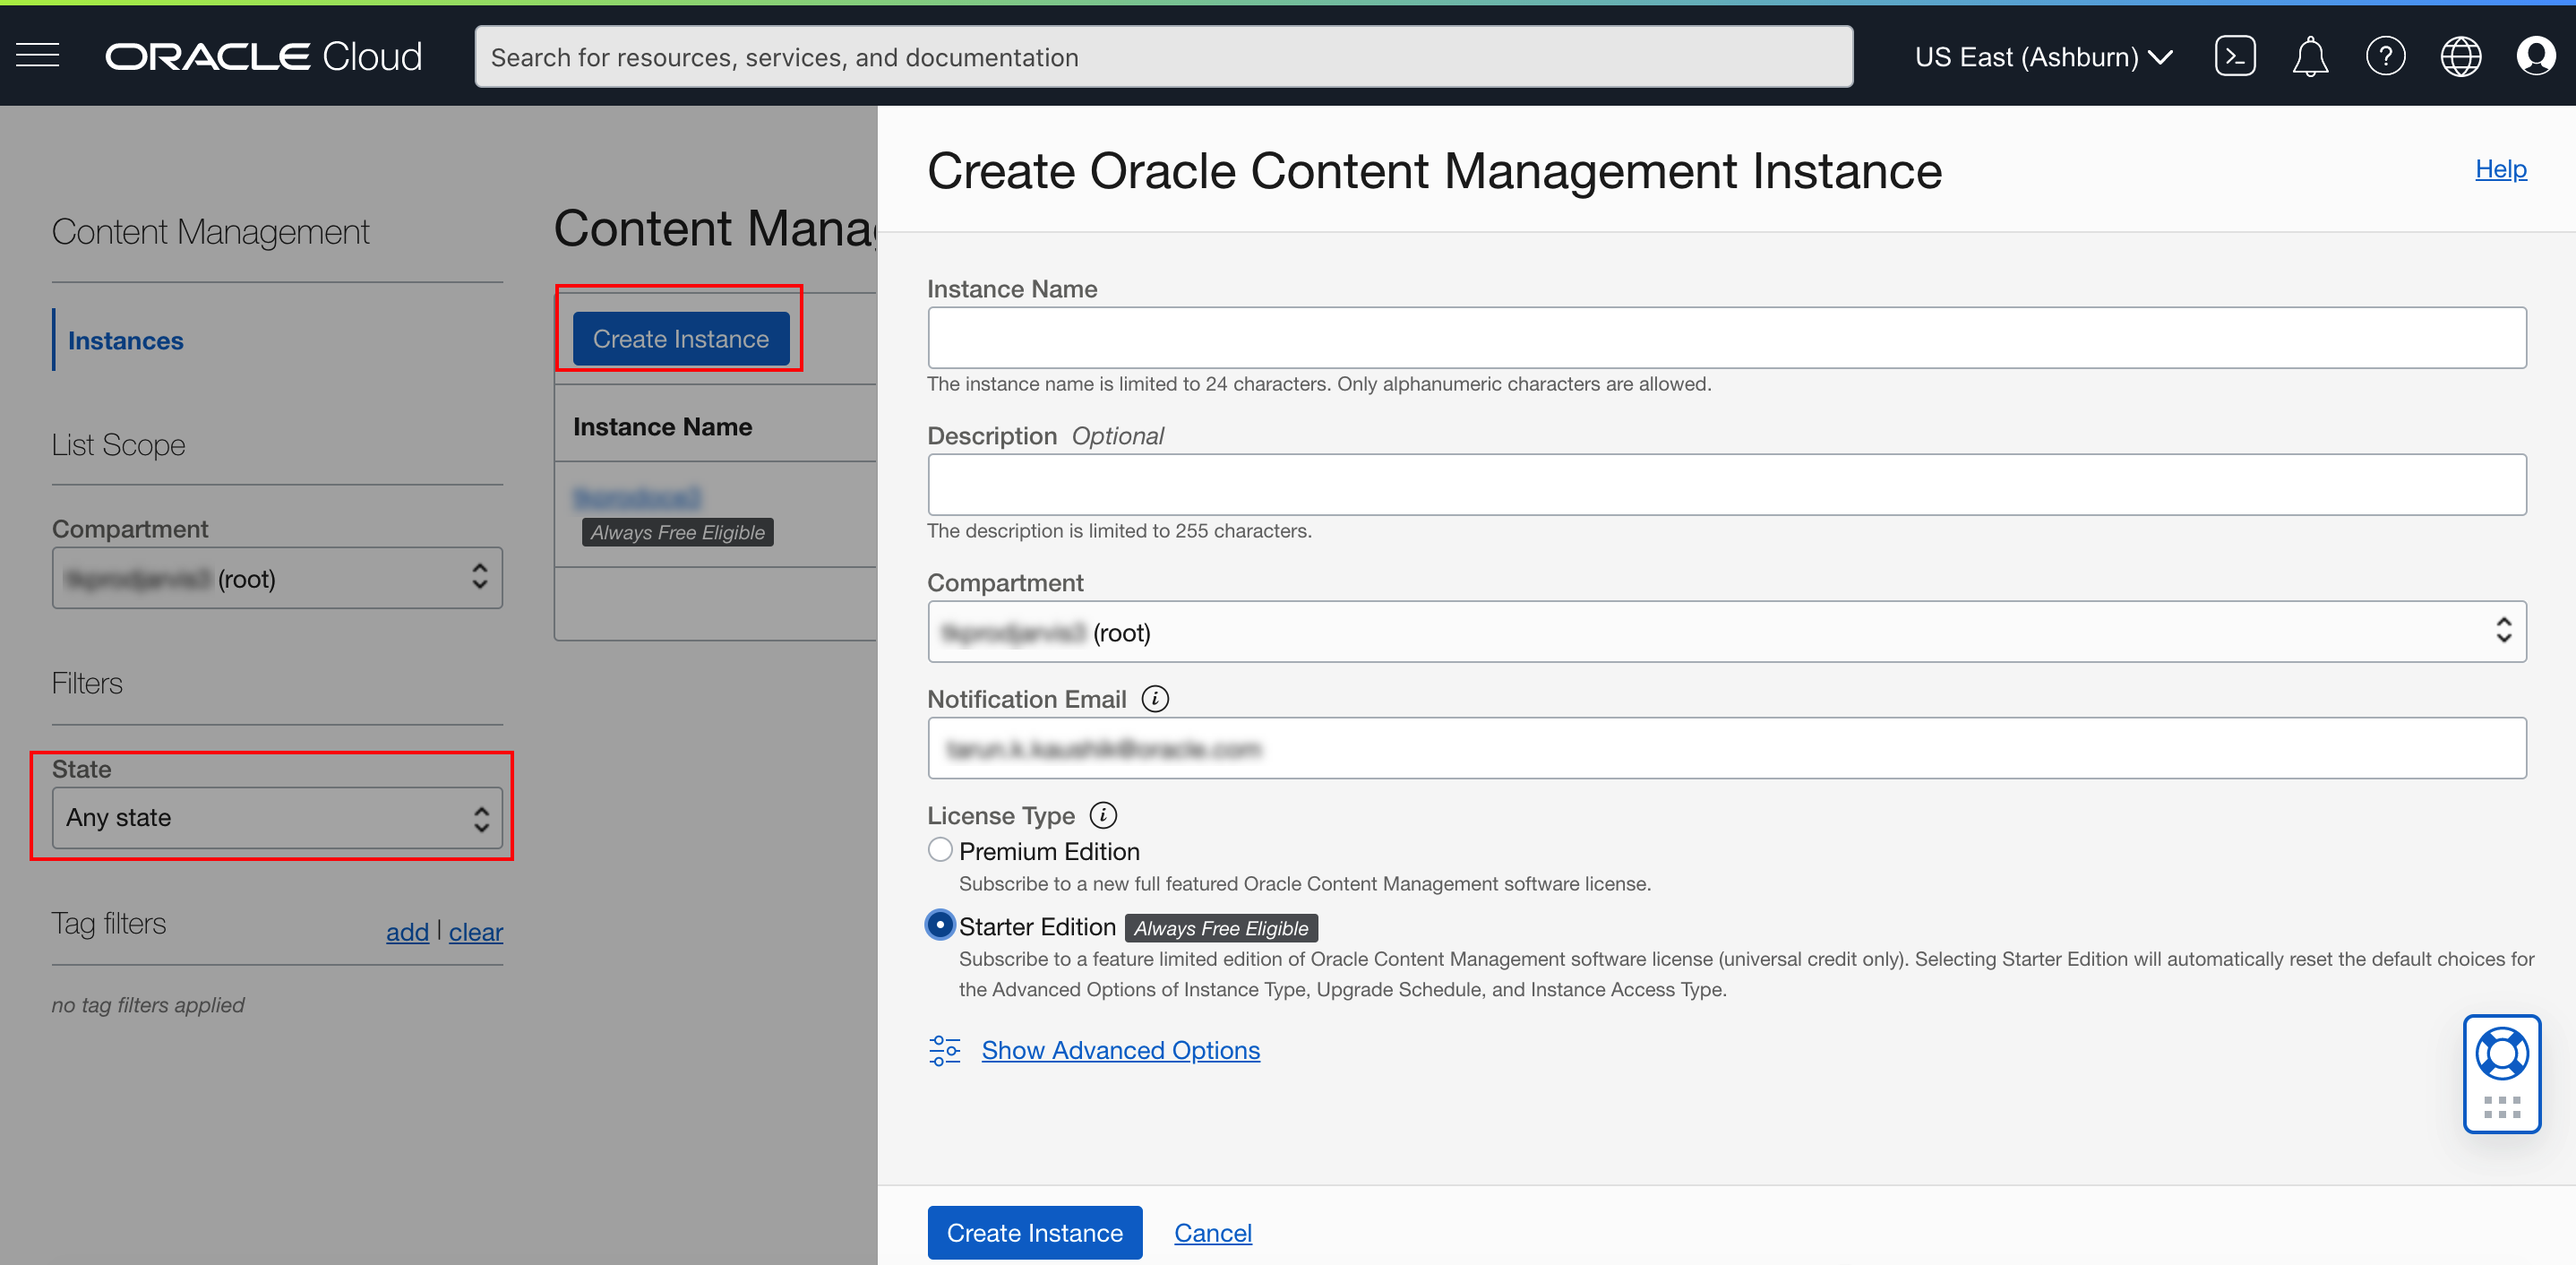This screenshot has height=1265, width=2576.
Task: Cancel the instance creation
Action: (x=1212, y=1233)
